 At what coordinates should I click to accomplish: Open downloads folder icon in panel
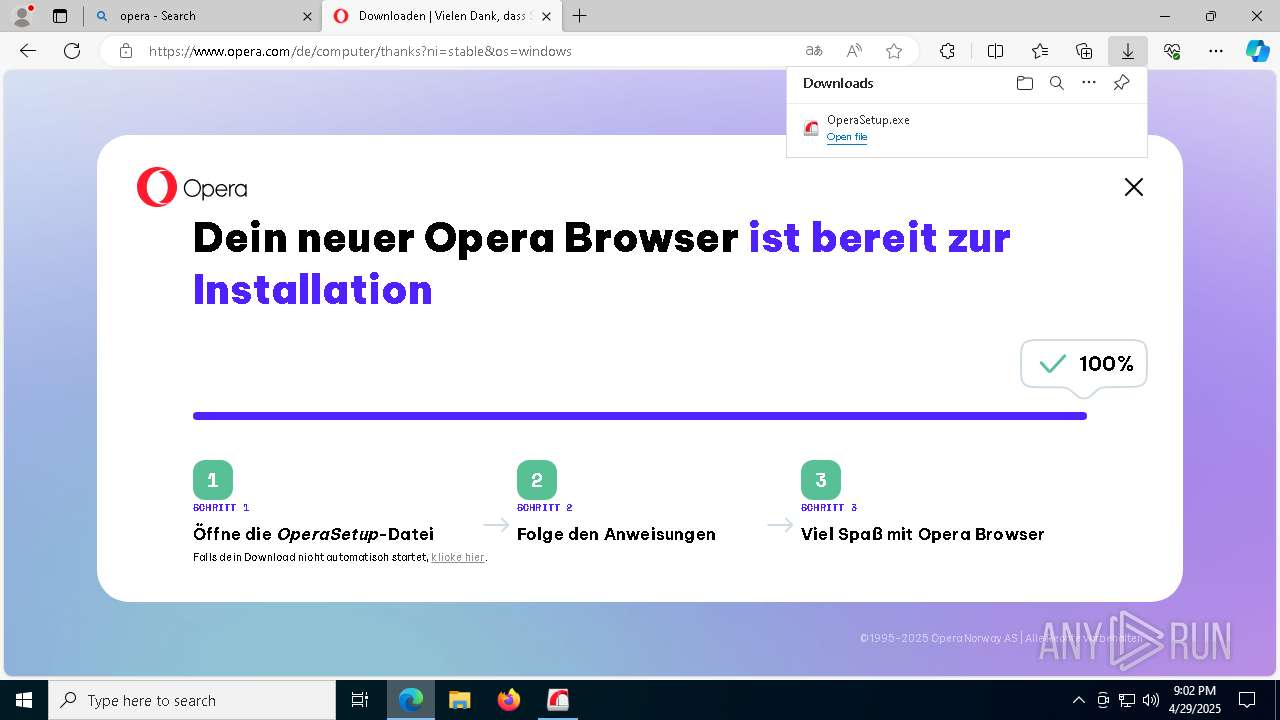pyautogui.click(x=1024, y=83)
